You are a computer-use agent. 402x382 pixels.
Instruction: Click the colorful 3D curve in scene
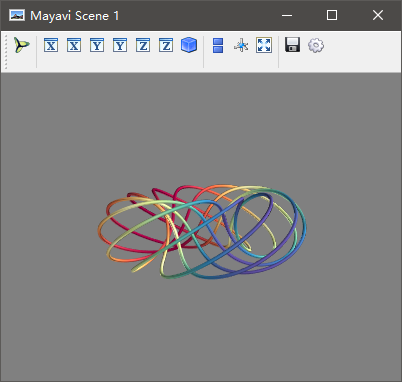click(202, 232)
